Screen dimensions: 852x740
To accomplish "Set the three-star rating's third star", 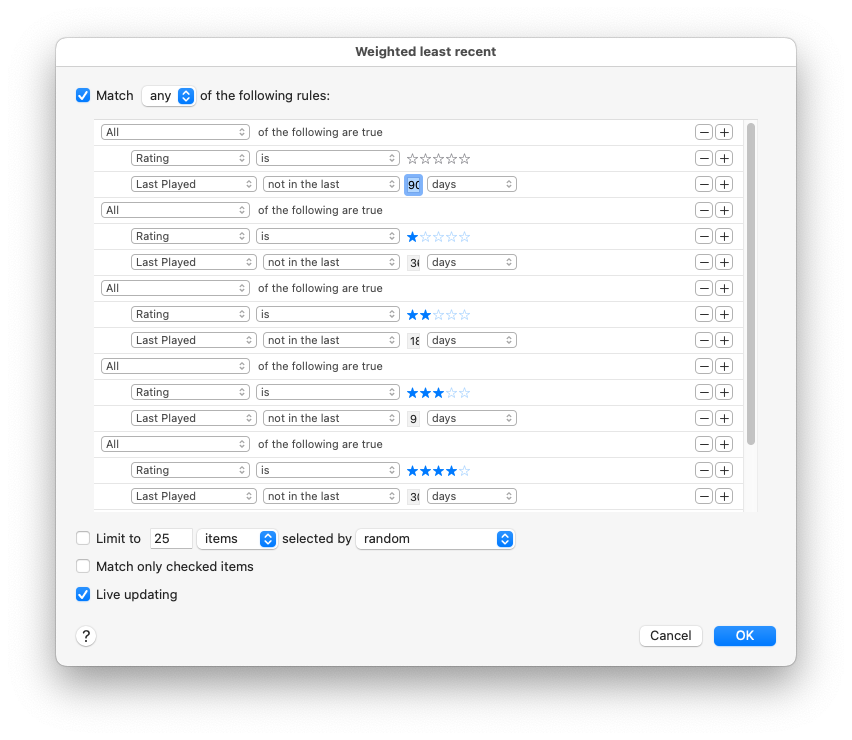I will pyautogui.click(x=438, y=392).
